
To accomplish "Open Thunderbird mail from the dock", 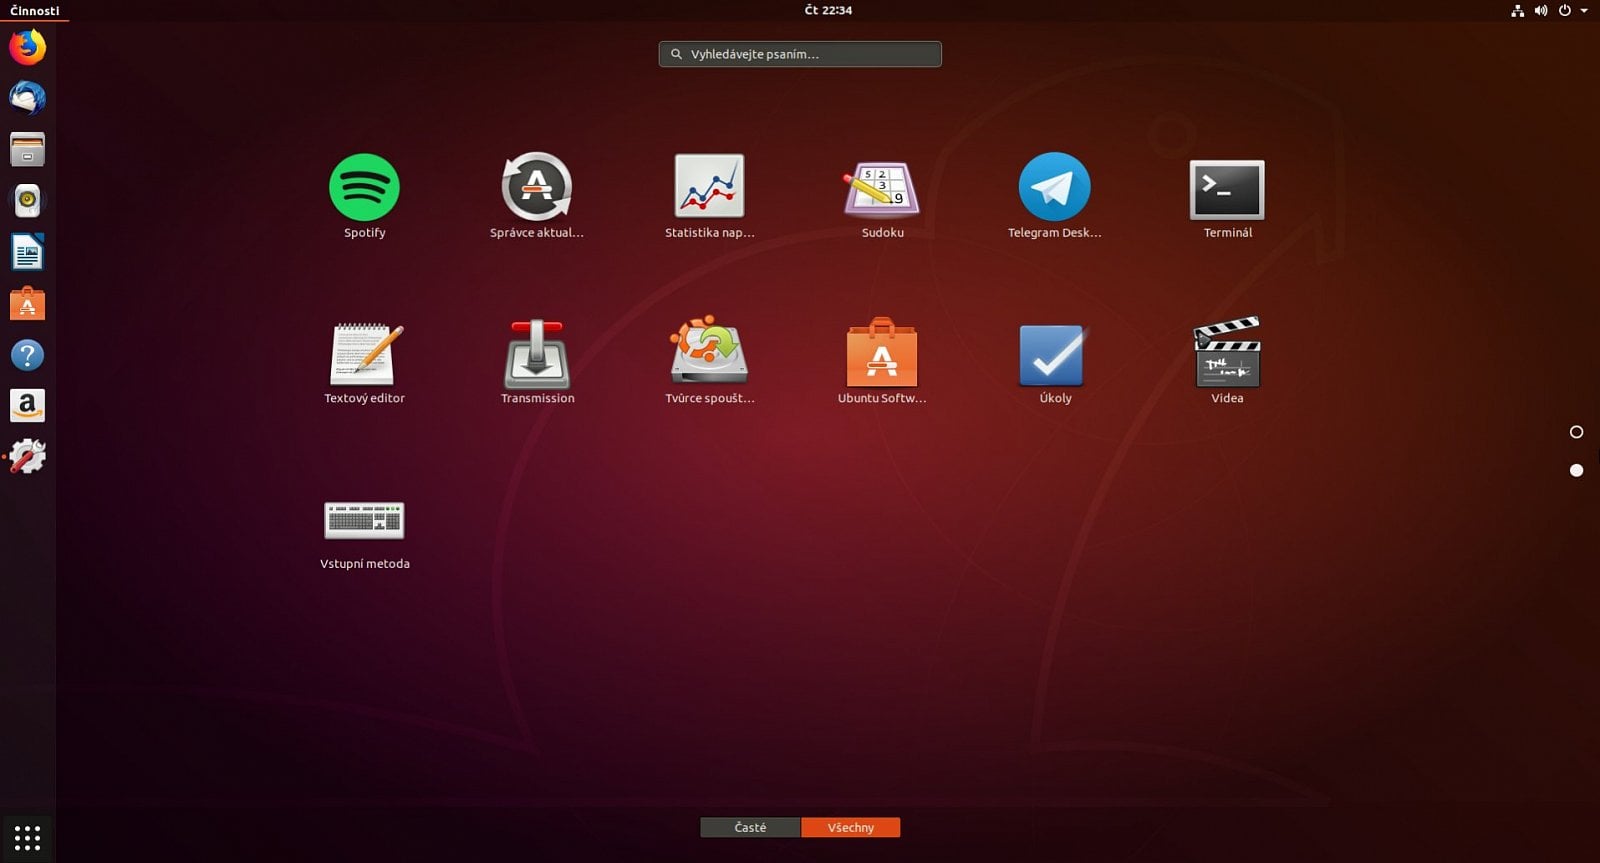I will pyautogui.click(x=27, y=98).
